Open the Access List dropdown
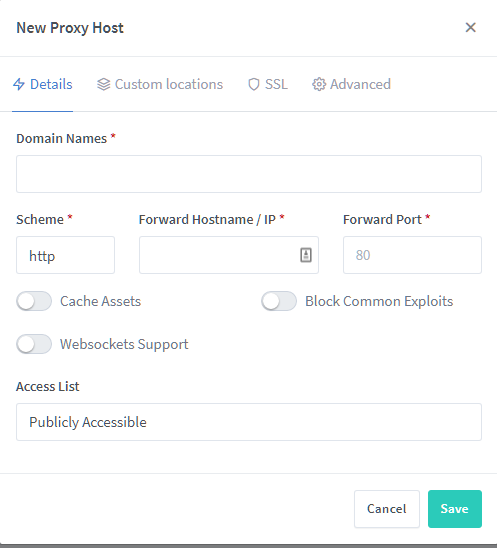This screenshot has width=497, height=548. click(x=249, y=422)
